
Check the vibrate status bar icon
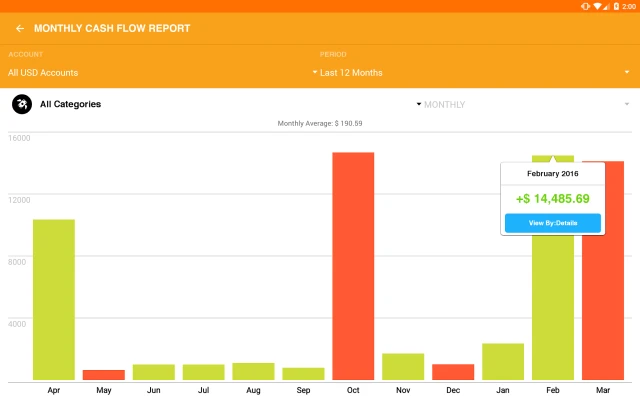585,6
